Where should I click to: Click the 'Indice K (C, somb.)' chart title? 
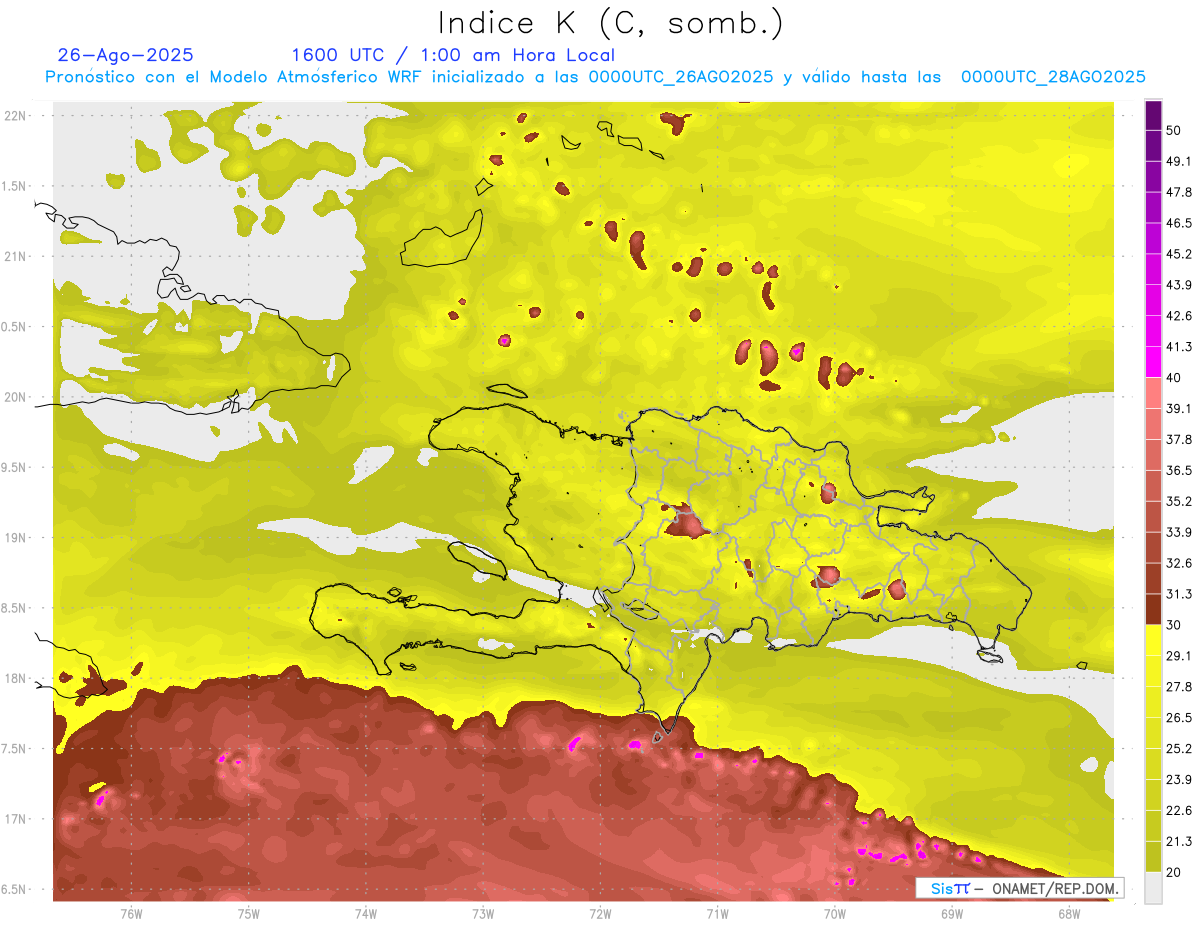pyautogui.click(x=611, y=23)
